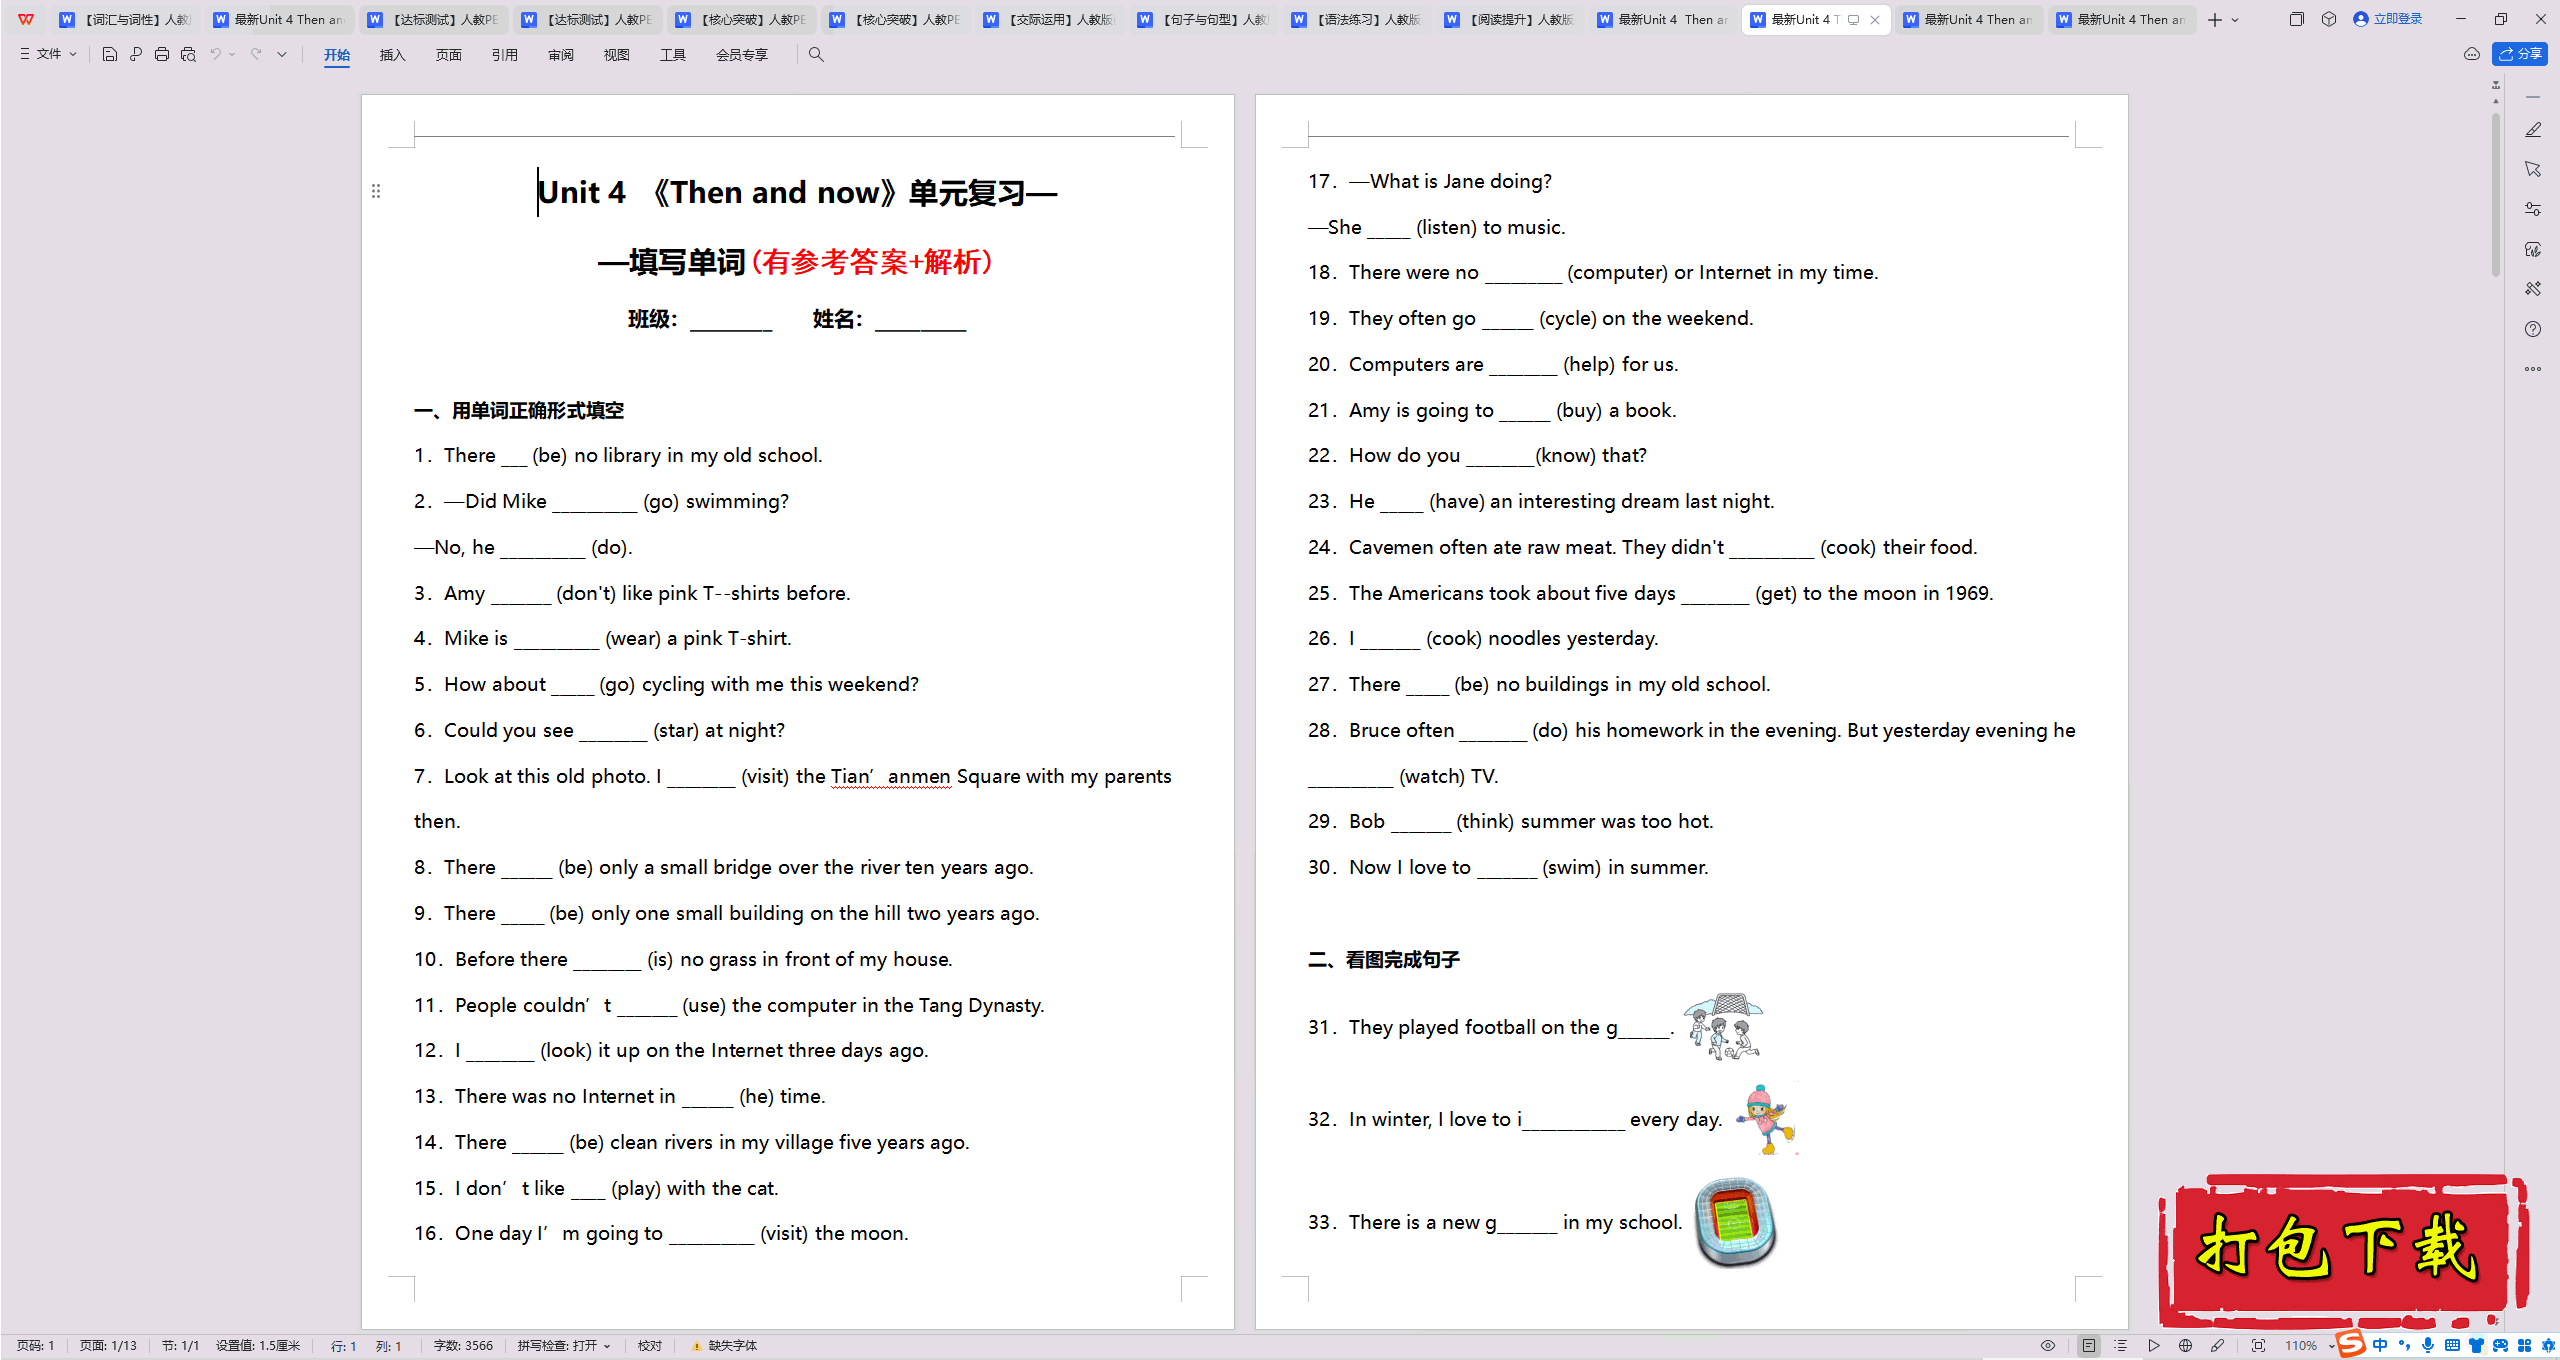Switch to the 【阅读提升】 document tab
Image resolution: width=2560 pixels, height=1360 pixels.
pyautogui.click(x=1511, y=19)
